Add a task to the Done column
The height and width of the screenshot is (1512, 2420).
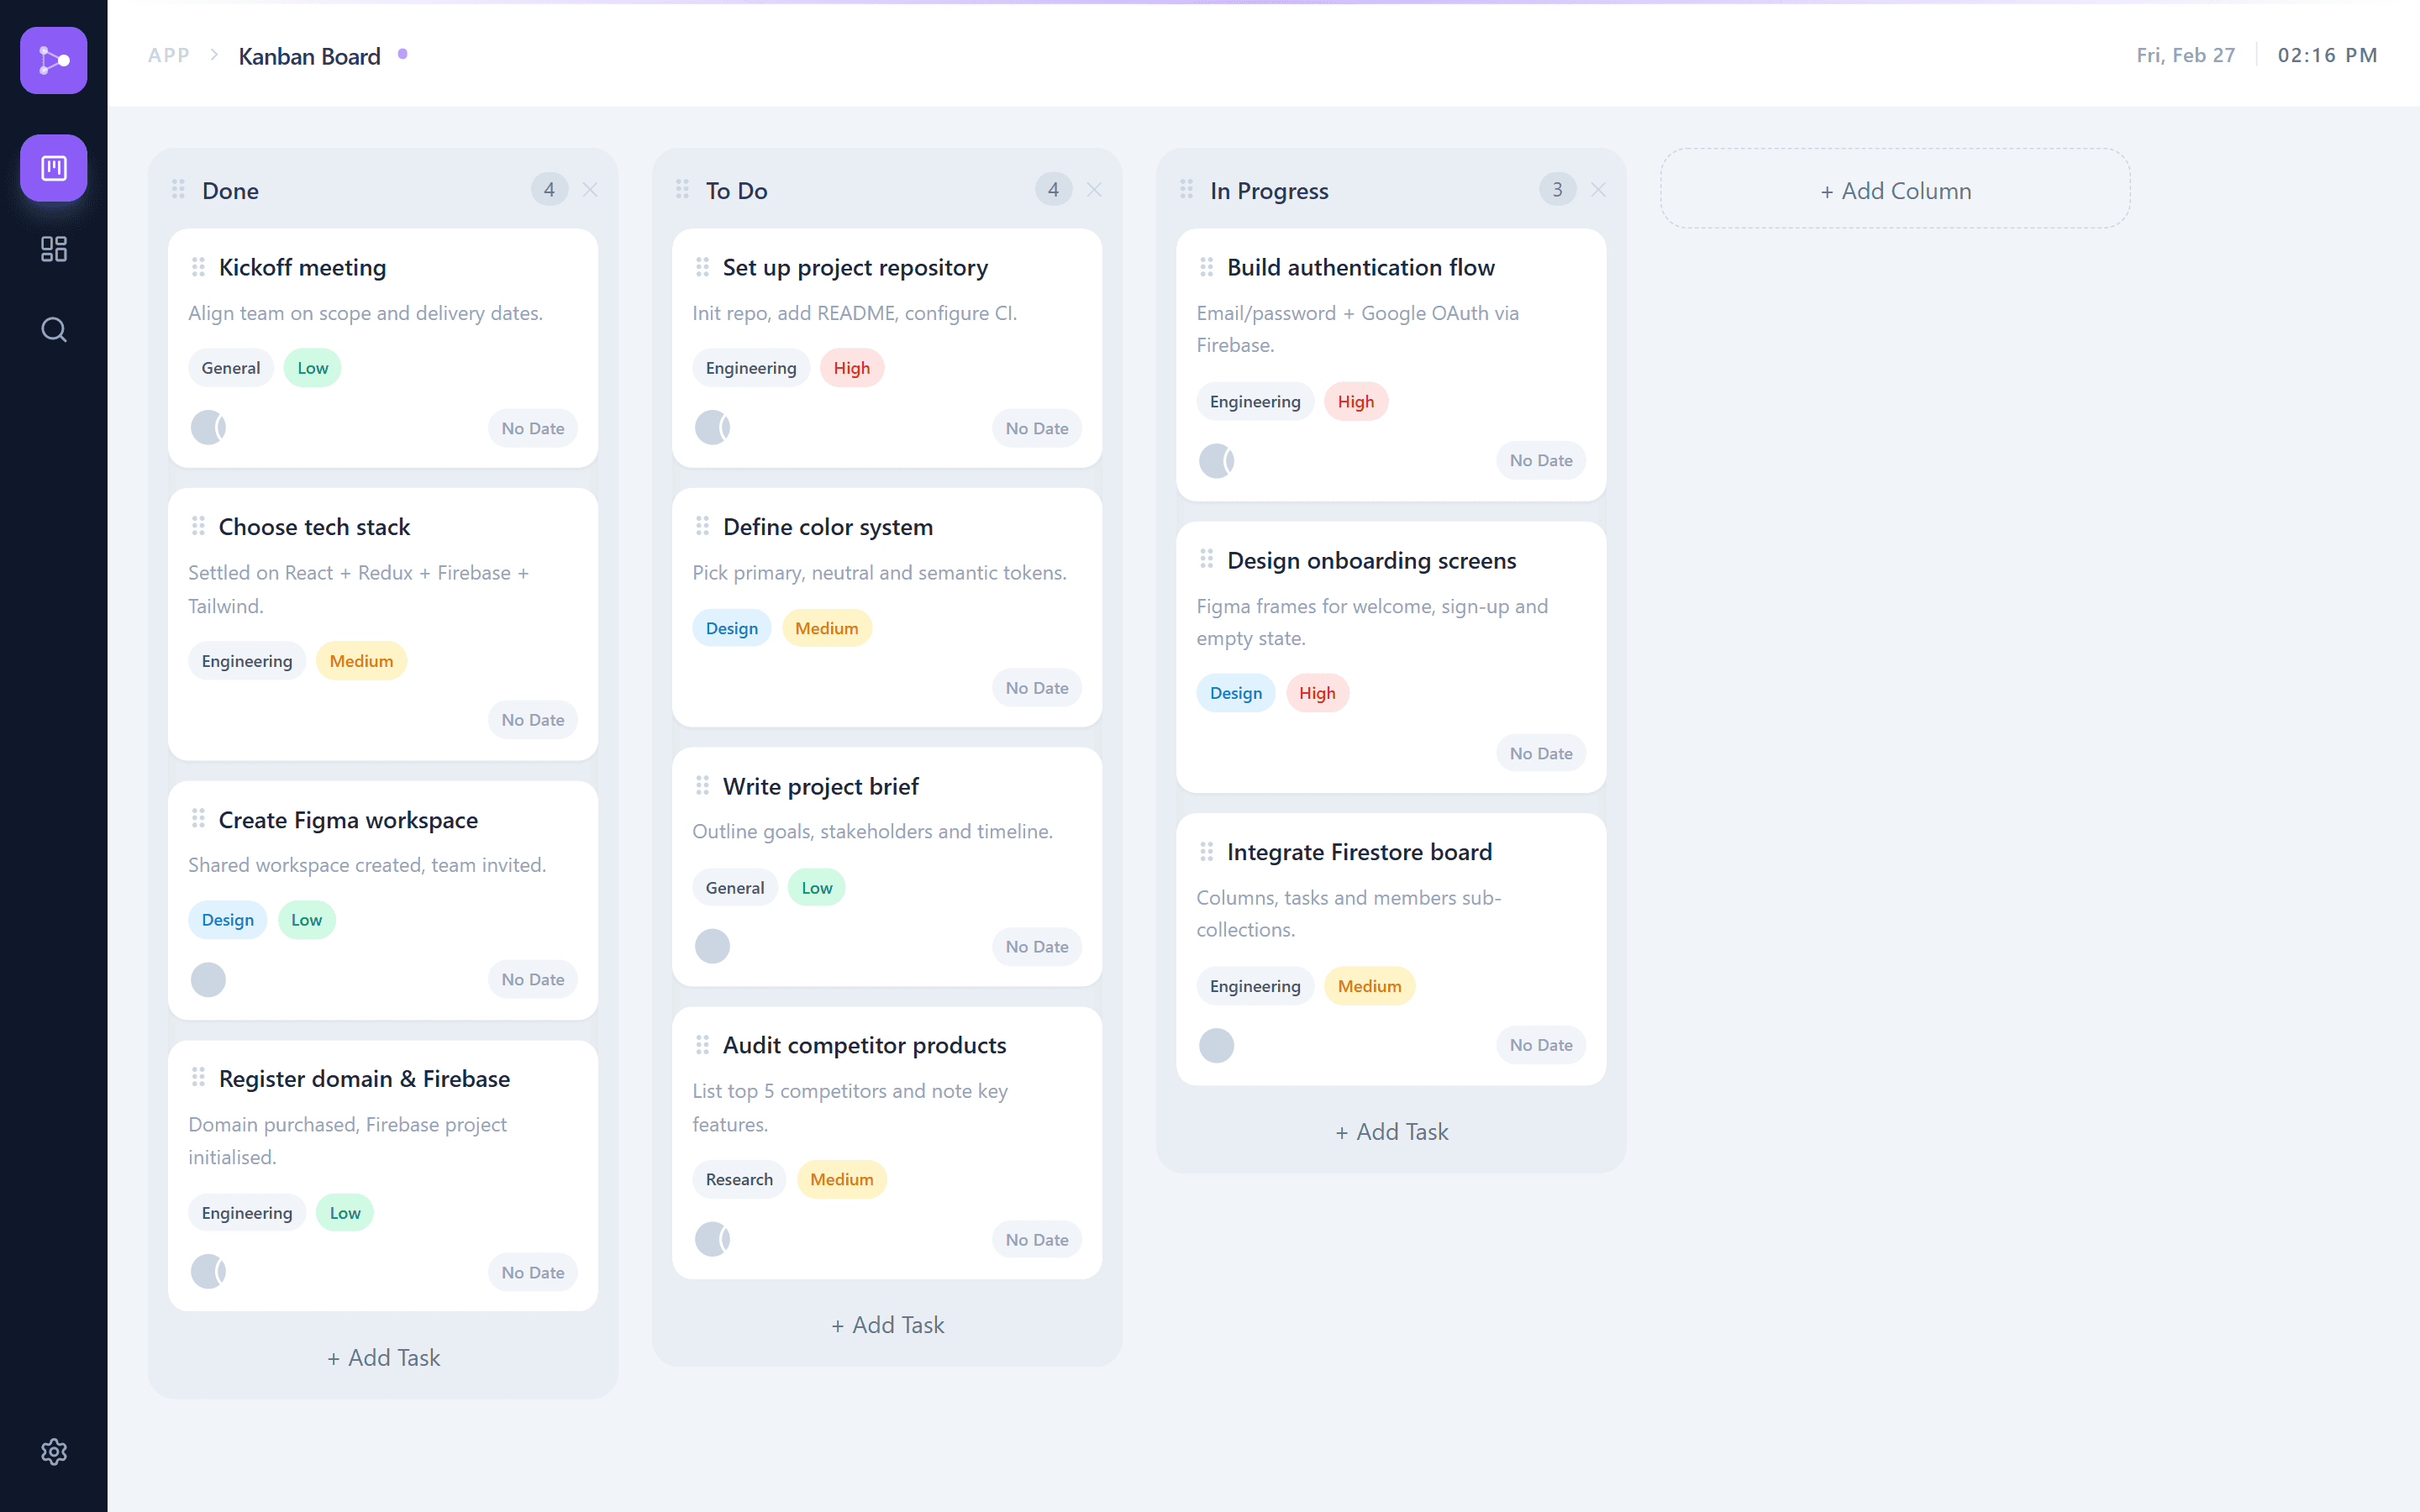[383, 1358]
